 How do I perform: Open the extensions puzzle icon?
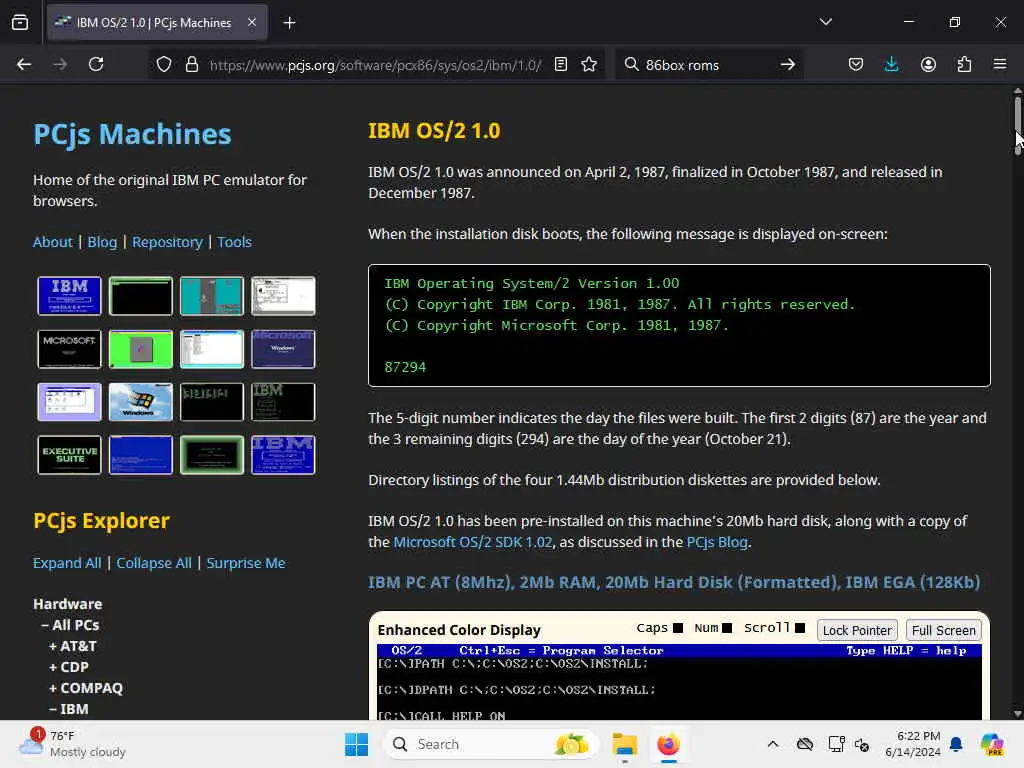pos(964,65)
